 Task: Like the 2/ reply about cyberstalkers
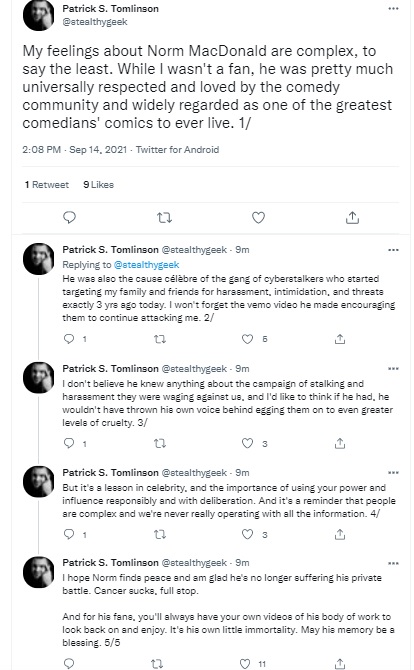coord(248,339)
